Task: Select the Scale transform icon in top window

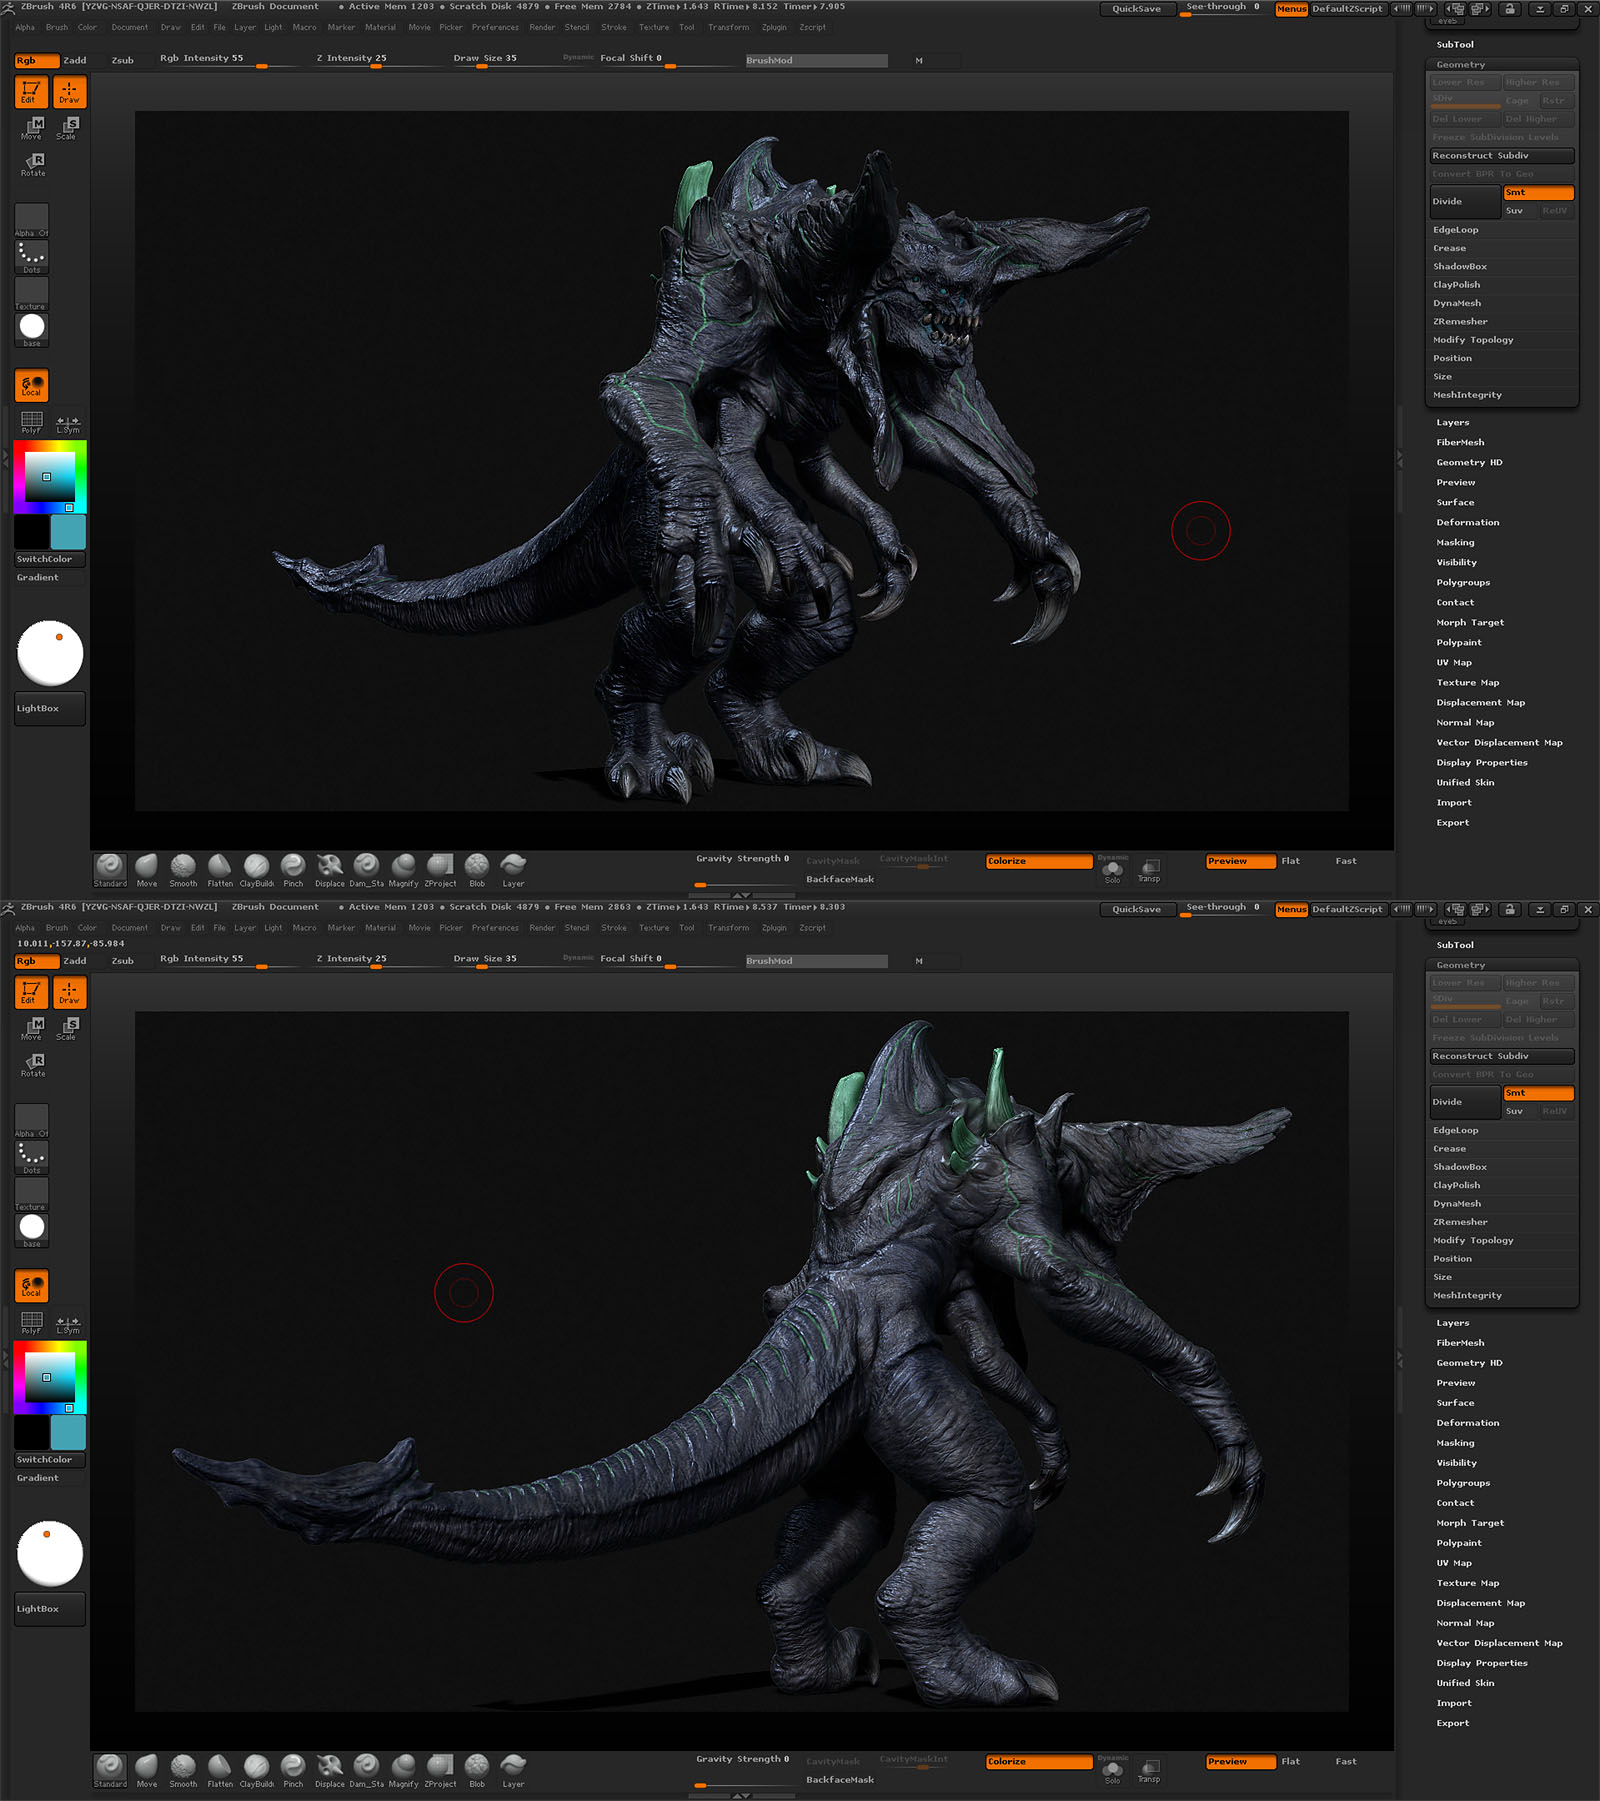Action: tap(67, 128)
